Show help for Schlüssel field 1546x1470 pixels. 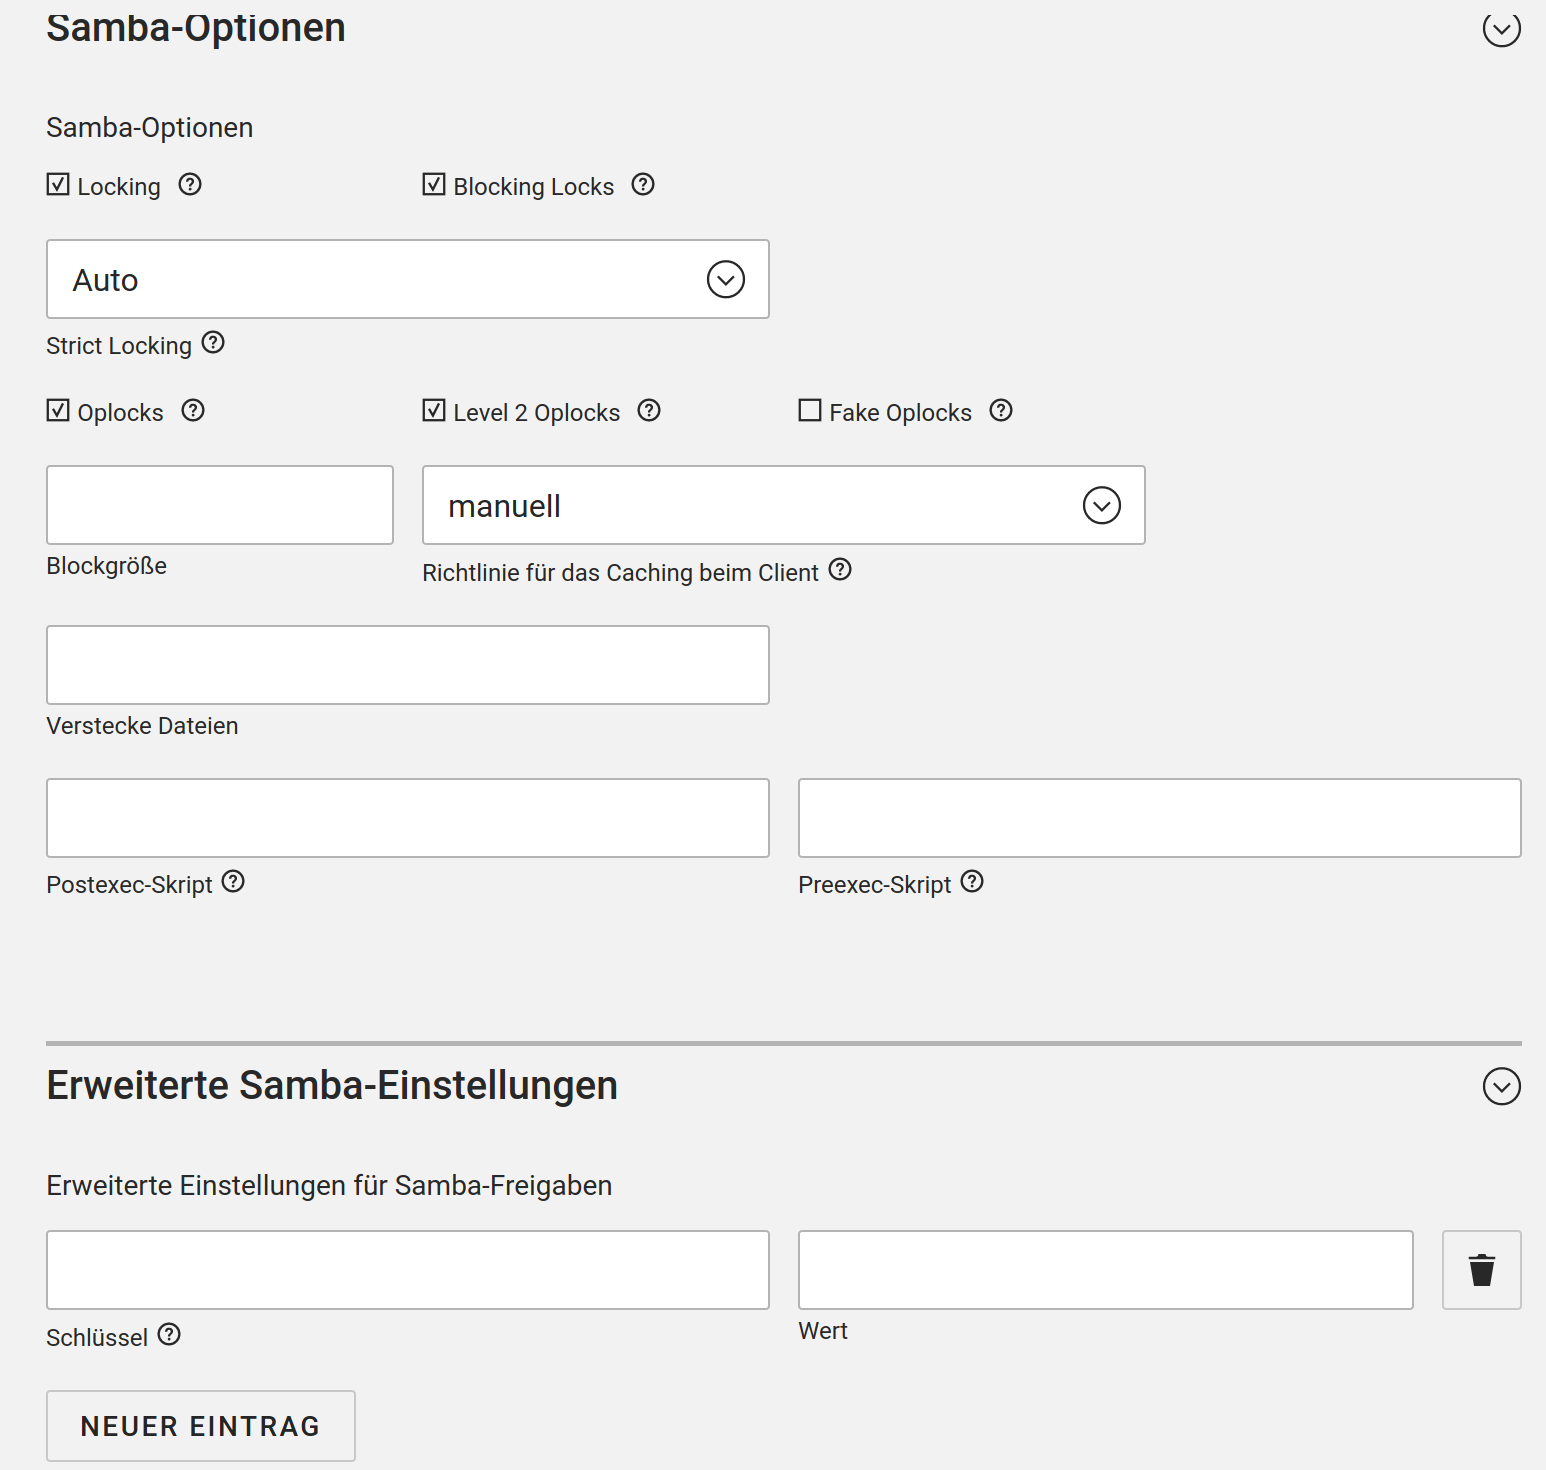click(x=170, y=1334)
